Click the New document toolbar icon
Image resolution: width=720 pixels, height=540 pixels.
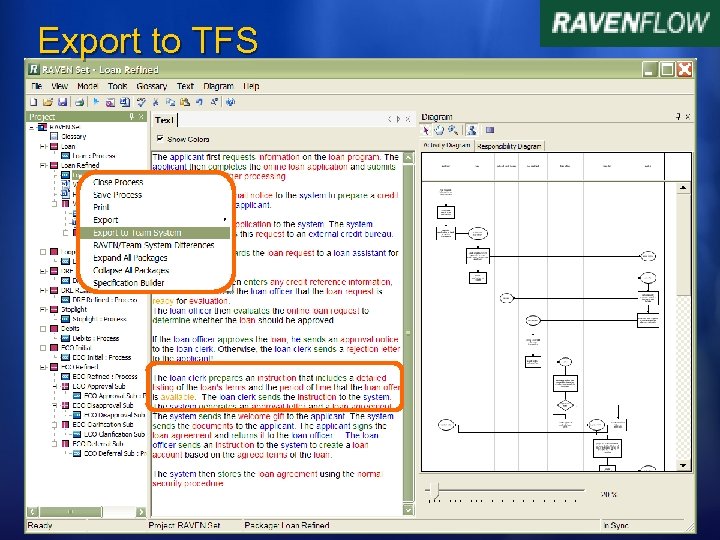click(x=34, y=102)
